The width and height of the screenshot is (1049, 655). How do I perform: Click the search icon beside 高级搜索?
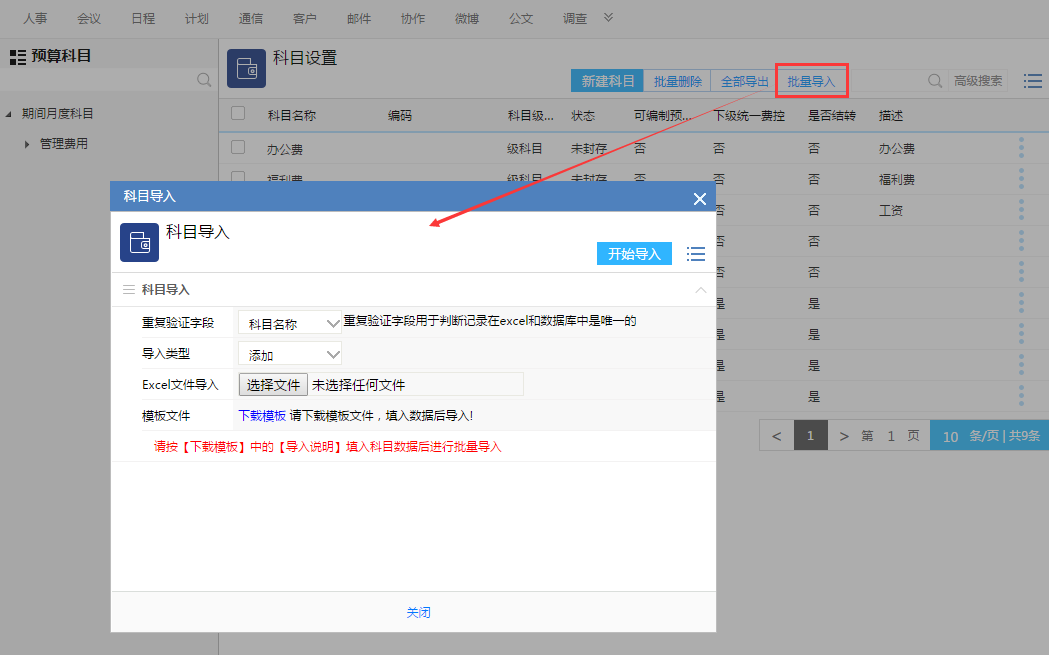(935, 81)
